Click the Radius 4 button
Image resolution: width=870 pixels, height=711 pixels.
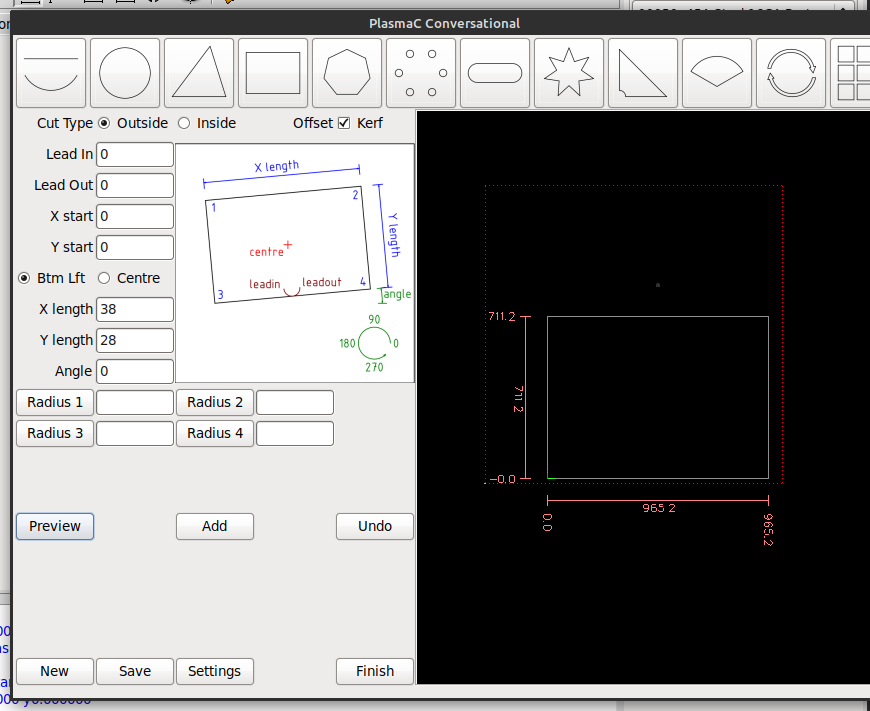point(215,433)
